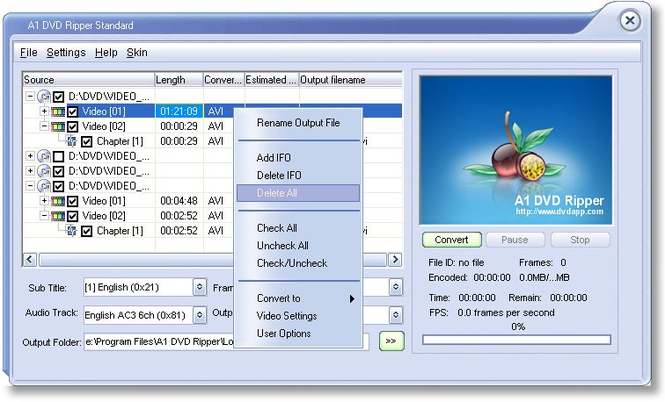Choose Rename Output File from context menu
The image size is (665, 402).
[x=298, y=123]
